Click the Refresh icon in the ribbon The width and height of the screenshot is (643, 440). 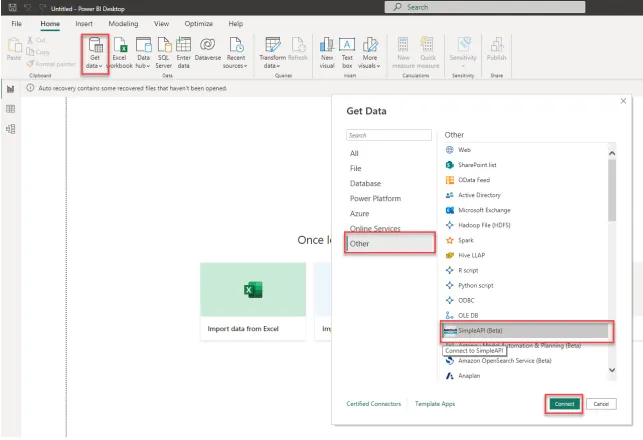[x=298, y=49]
